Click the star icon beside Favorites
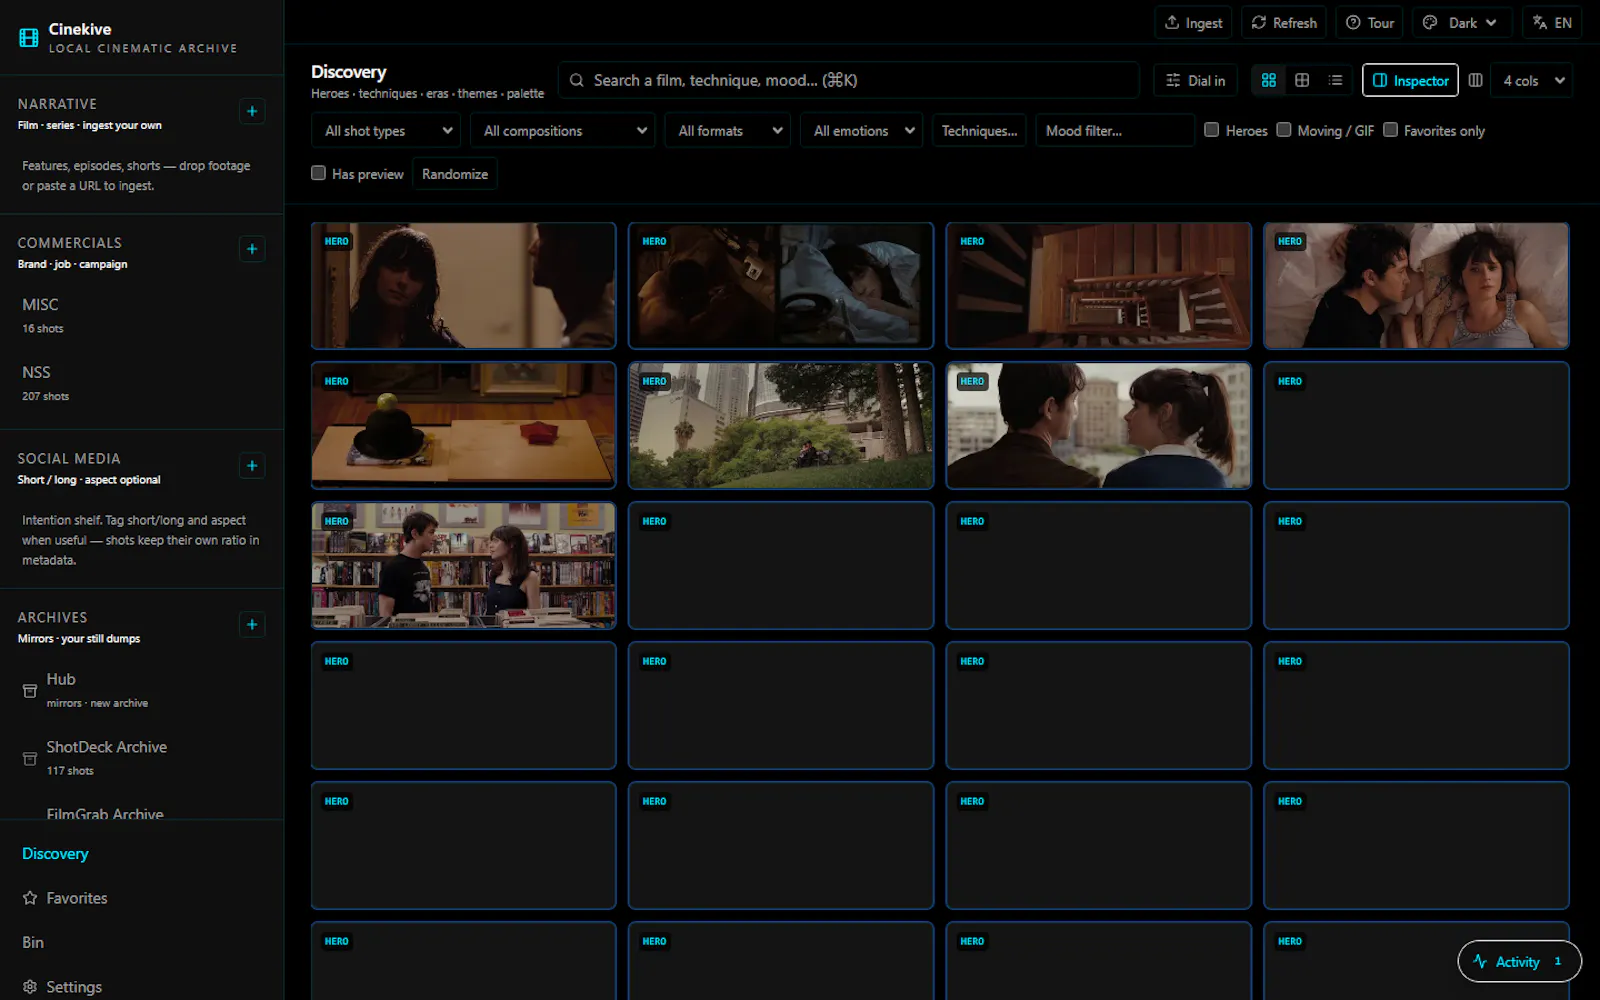This screenshot has width=1600, height=1000. 30,898
